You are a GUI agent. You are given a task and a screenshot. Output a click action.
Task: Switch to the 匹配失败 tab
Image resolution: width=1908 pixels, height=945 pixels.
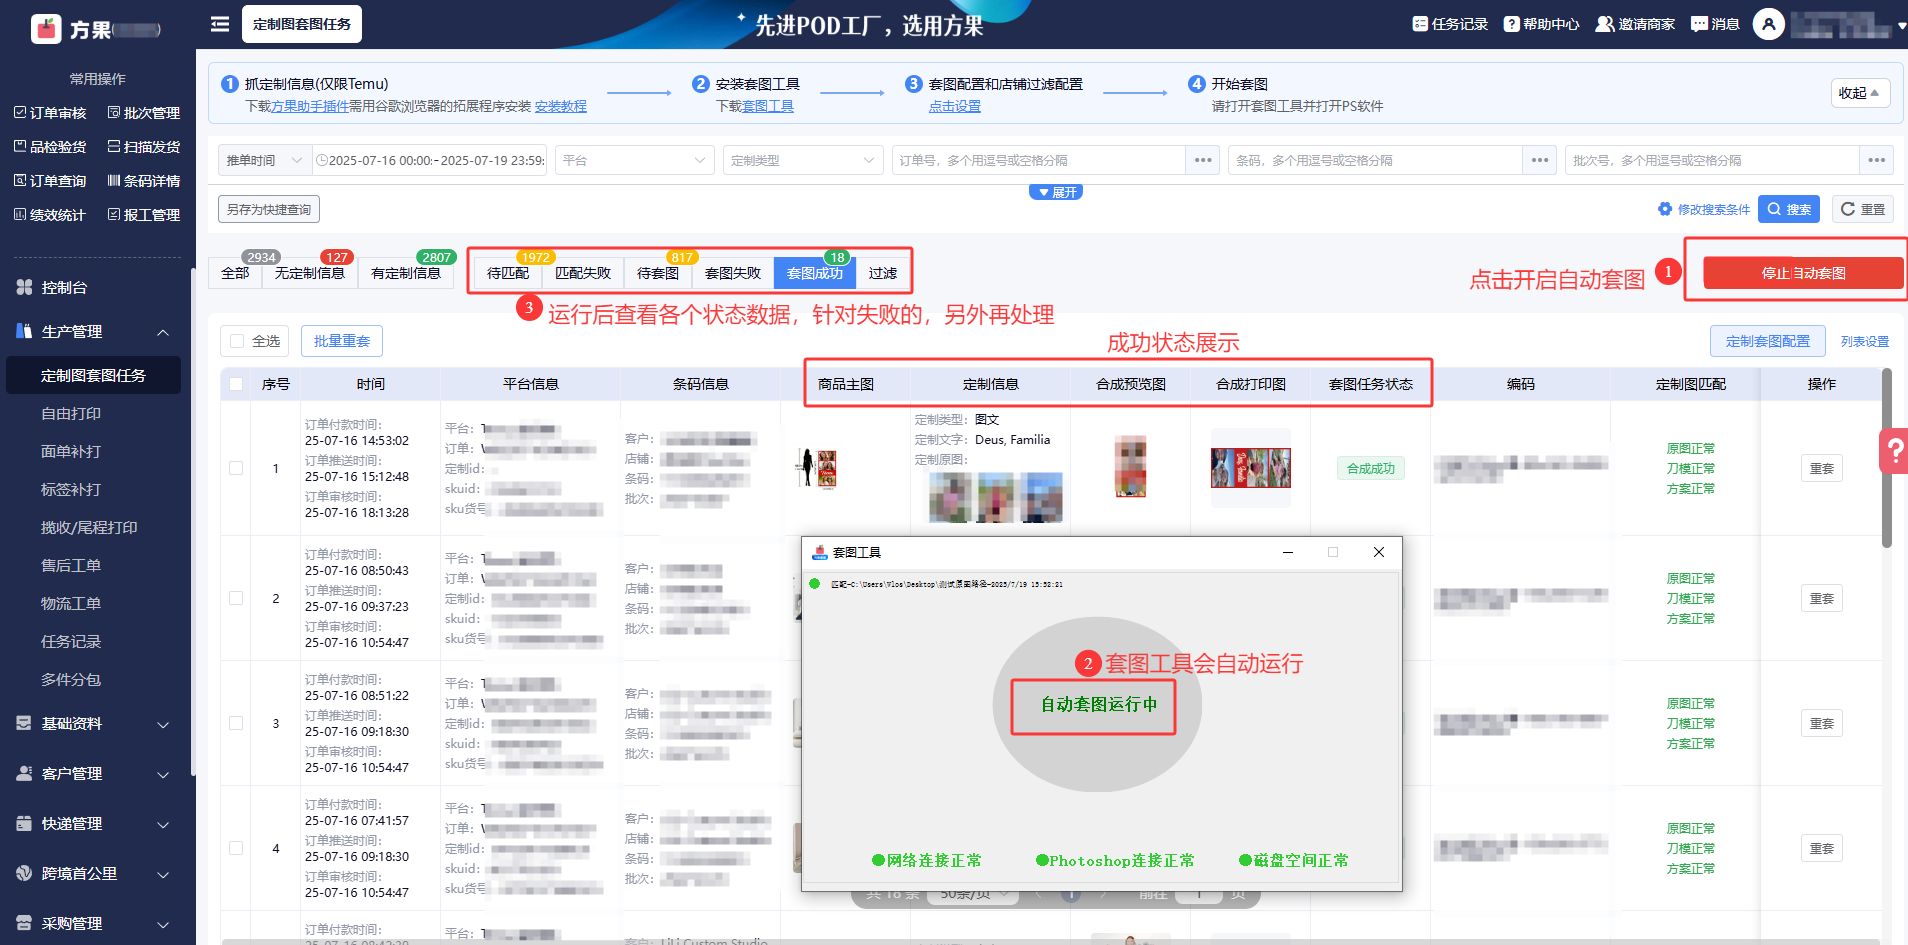(583, 273)
